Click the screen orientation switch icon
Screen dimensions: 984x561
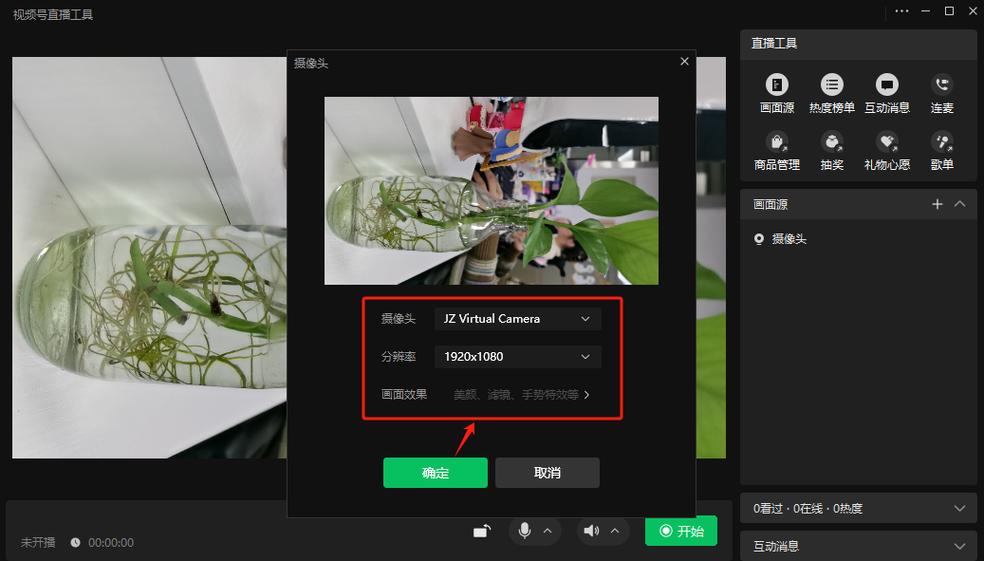pyautogui.click(x=482, y=532)
